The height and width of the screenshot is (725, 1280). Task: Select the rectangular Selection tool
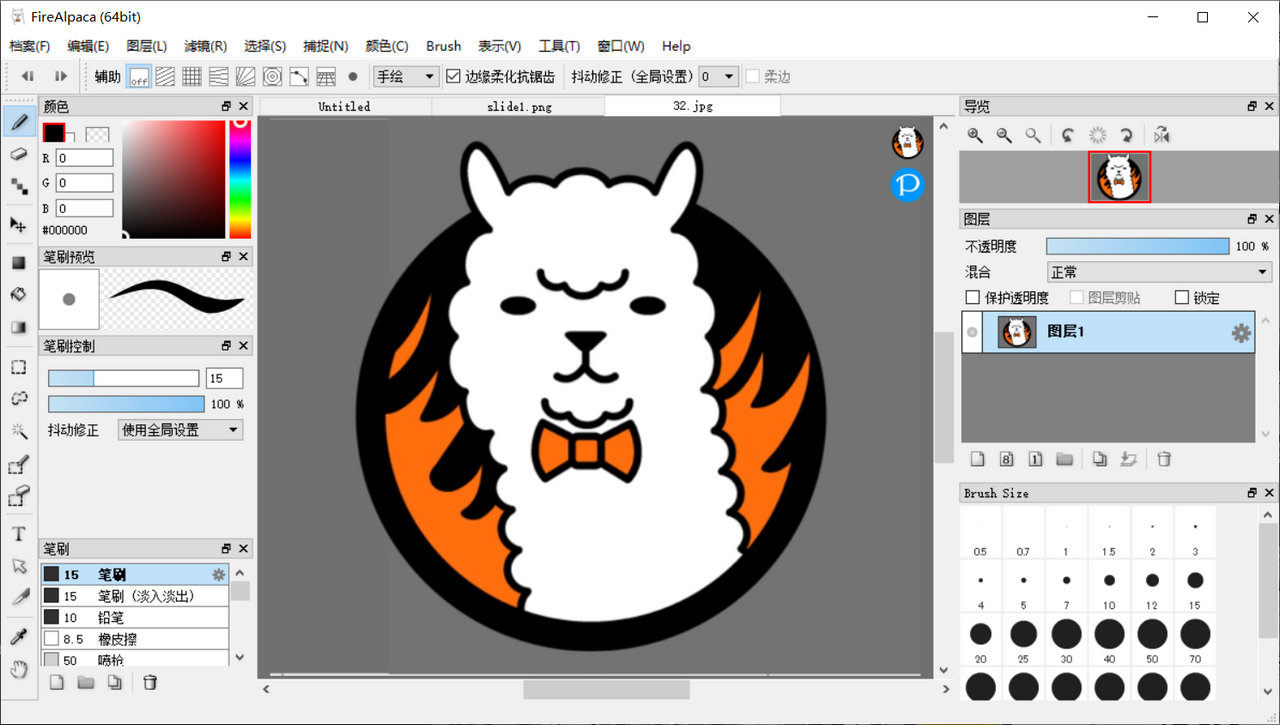click(x=19, y=367)
